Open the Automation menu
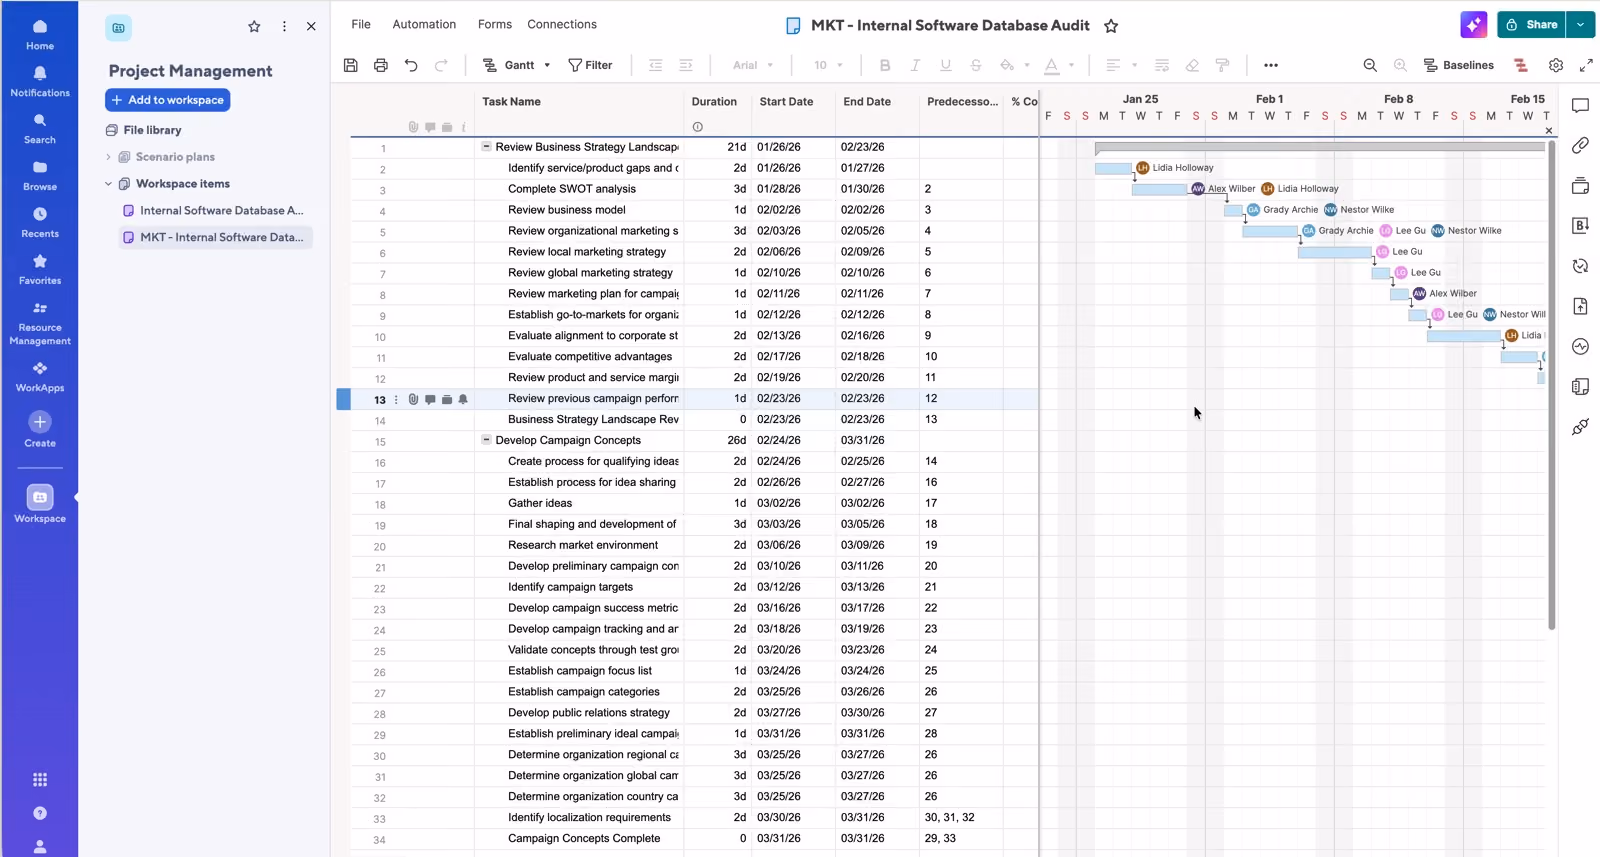The height and width of the screenshot is (857, 1600). (424, 24)
